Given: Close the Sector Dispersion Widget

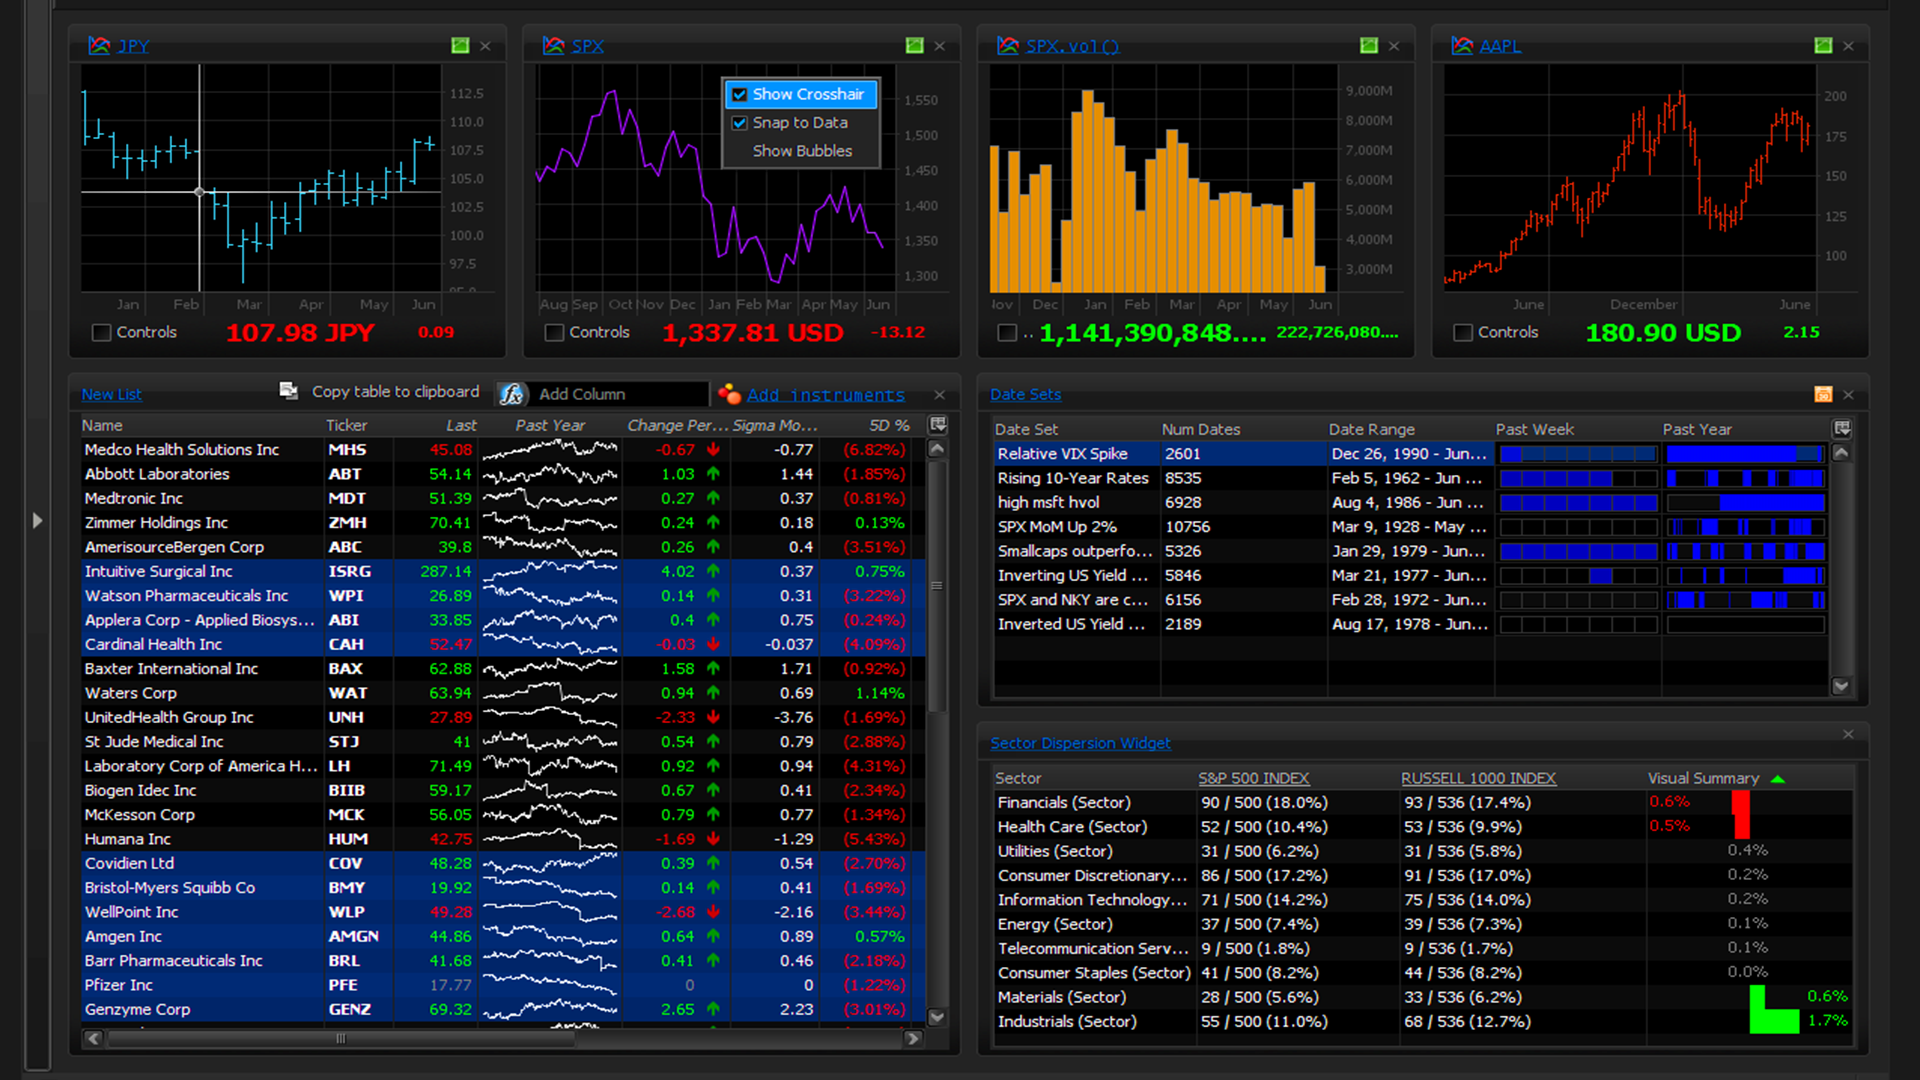Looking at the screenshot, I should (1848, 734).
